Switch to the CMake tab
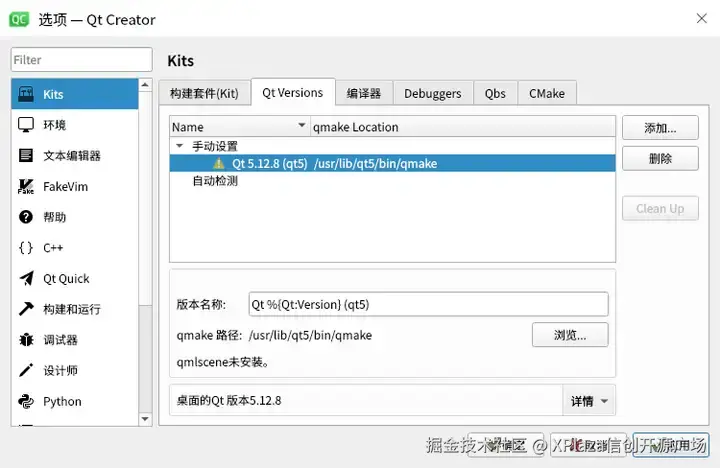This screenshot has height=468, width=720. (x=547, y=93)
